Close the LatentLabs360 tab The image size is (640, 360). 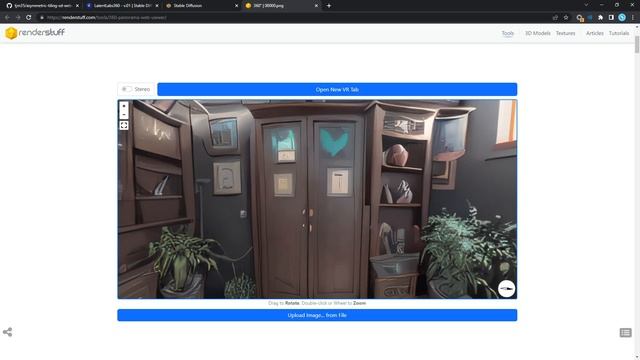tap(157, 6)
